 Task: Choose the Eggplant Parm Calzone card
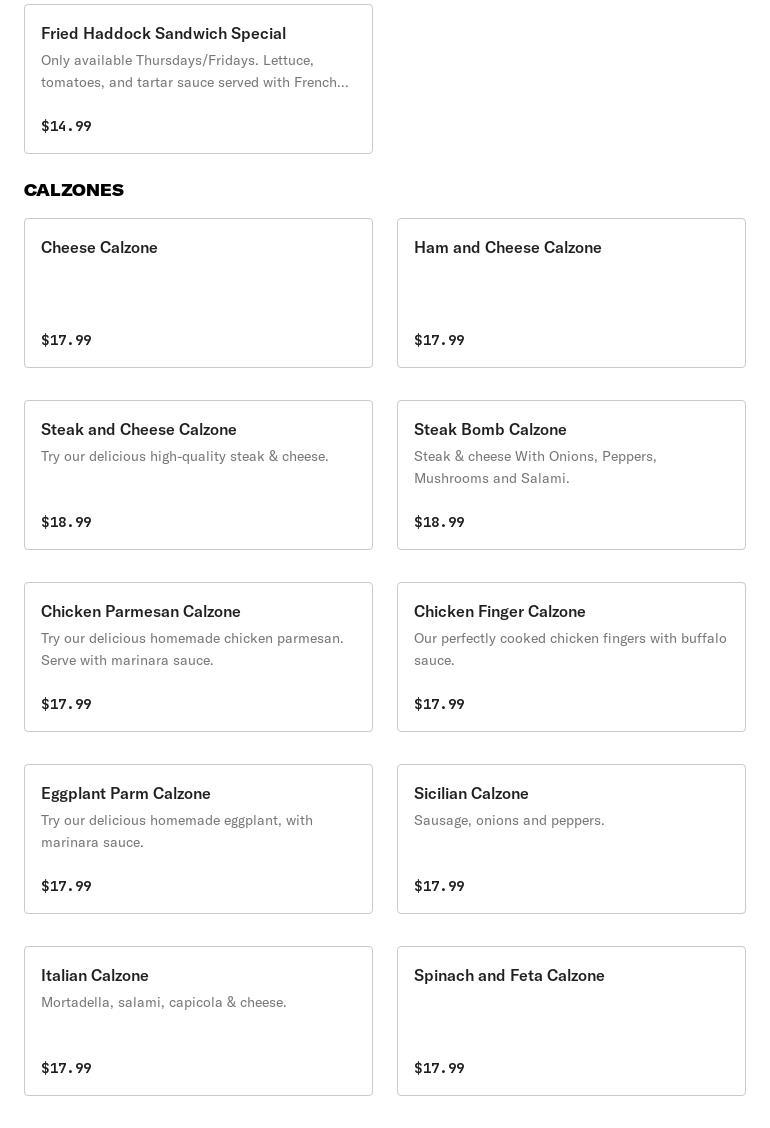point(198,839)
